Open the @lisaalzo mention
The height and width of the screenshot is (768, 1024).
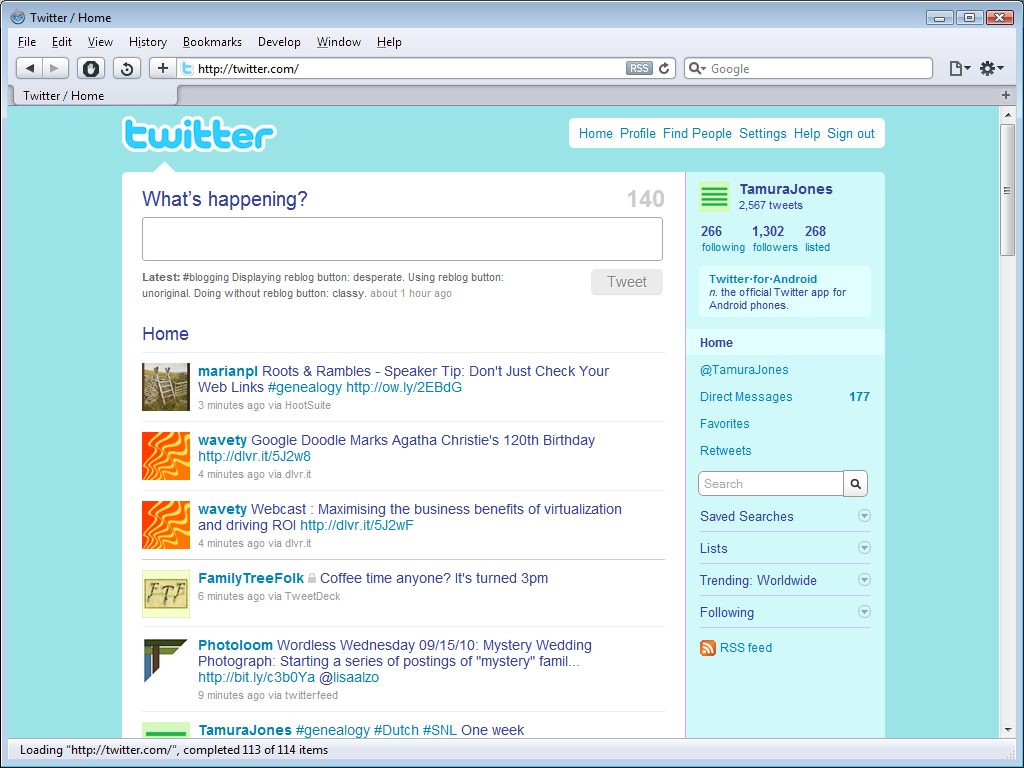349,677
